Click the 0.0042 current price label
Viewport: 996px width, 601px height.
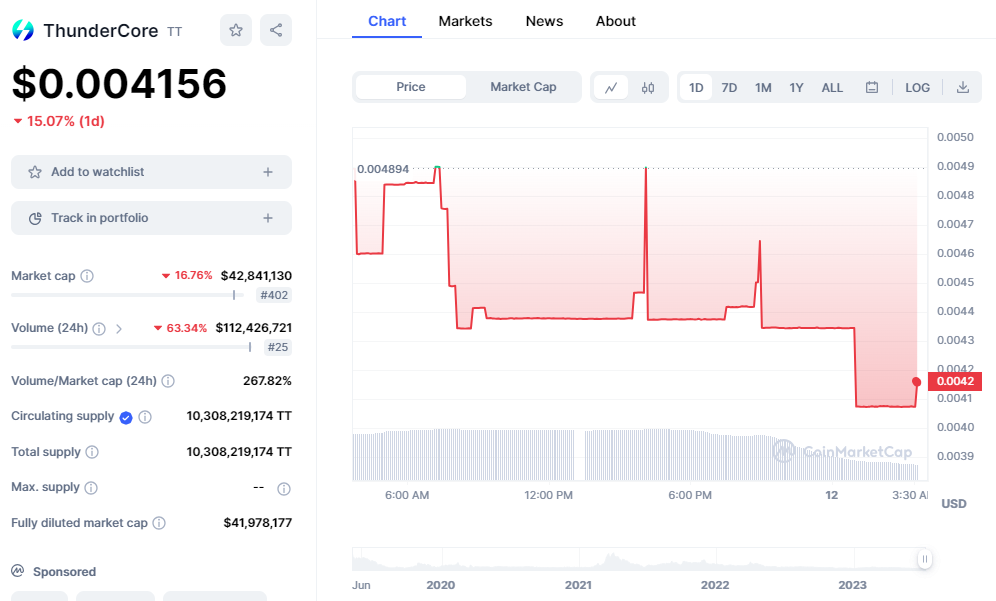tap(955, 381)
